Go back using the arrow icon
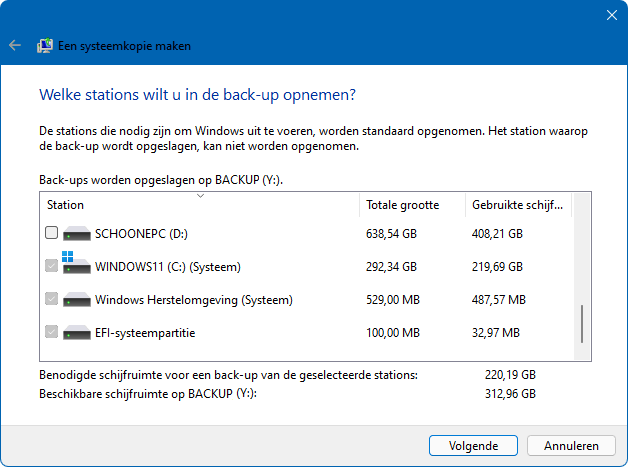This screenshot has height=467, width=628. 15,46
